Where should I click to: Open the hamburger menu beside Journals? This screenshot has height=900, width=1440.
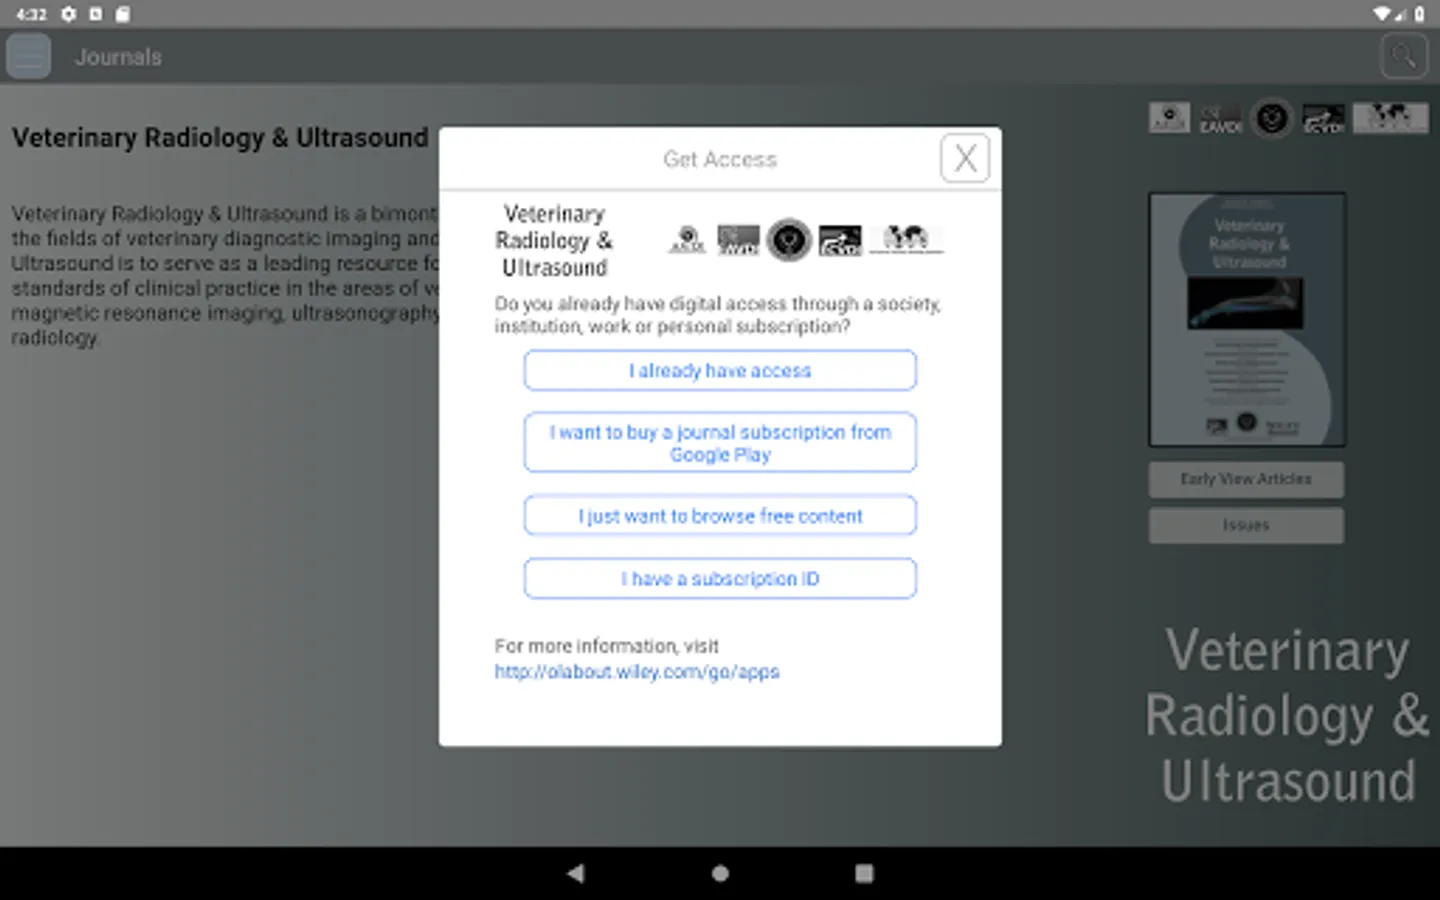28,56
